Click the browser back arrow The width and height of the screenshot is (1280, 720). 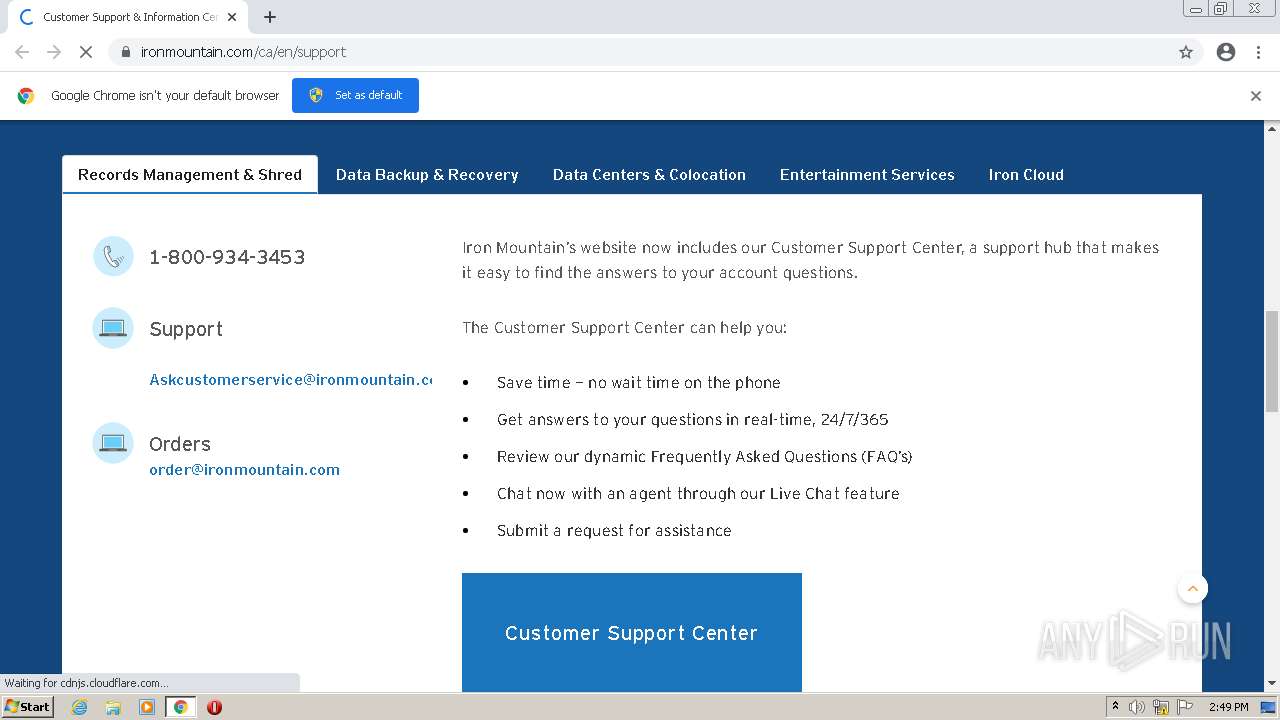[x=22, y=52]
